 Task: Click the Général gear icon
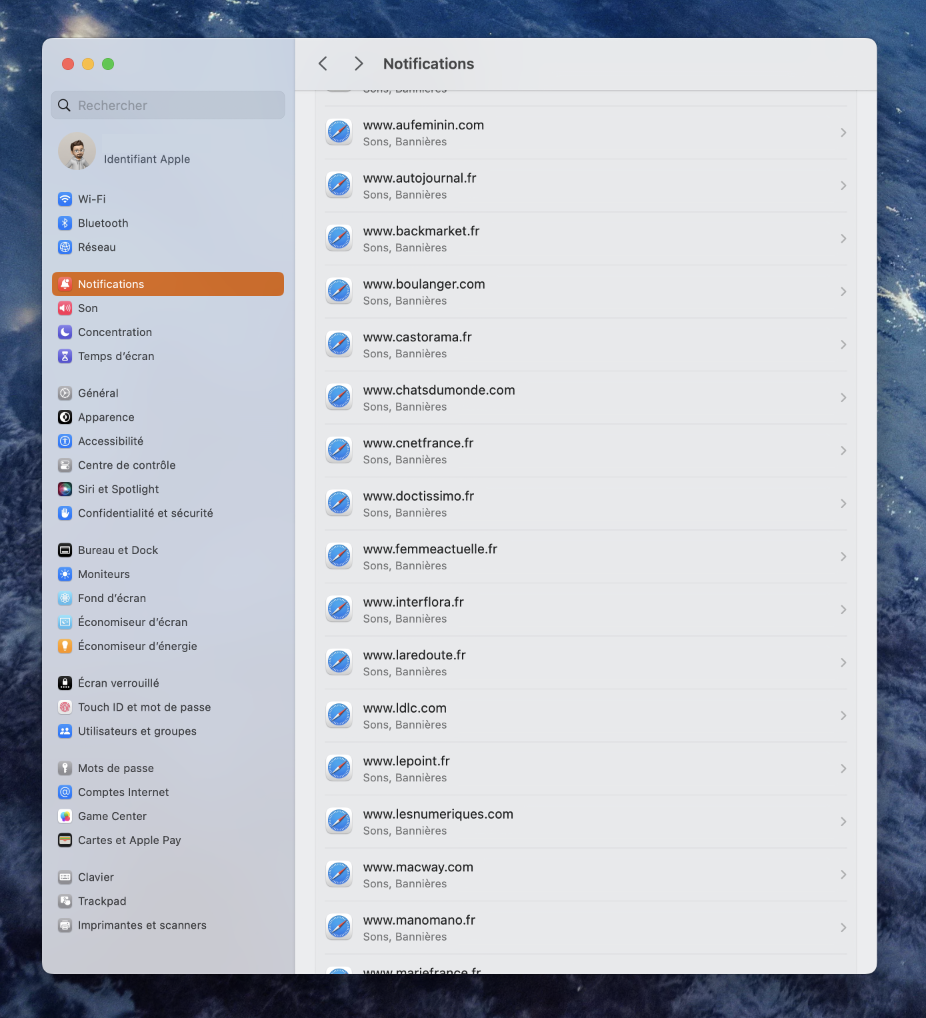coord(65,393)
